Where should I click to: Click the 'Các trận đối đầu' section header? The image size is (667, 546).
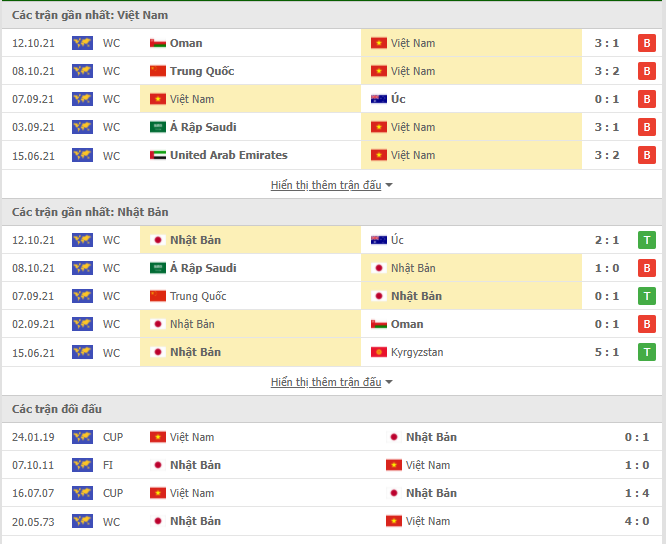(x=57, y=409)
